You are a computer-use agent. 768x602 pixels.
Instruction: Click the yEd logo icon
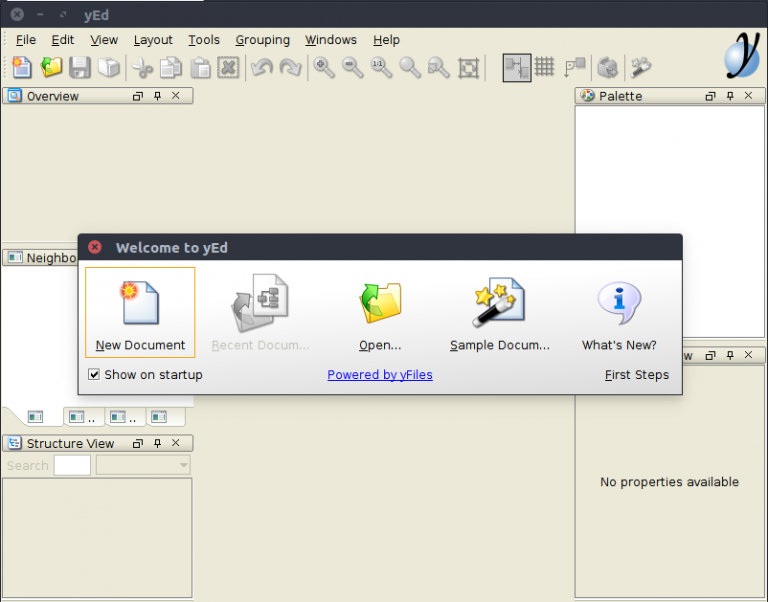(x=743, y=55)
